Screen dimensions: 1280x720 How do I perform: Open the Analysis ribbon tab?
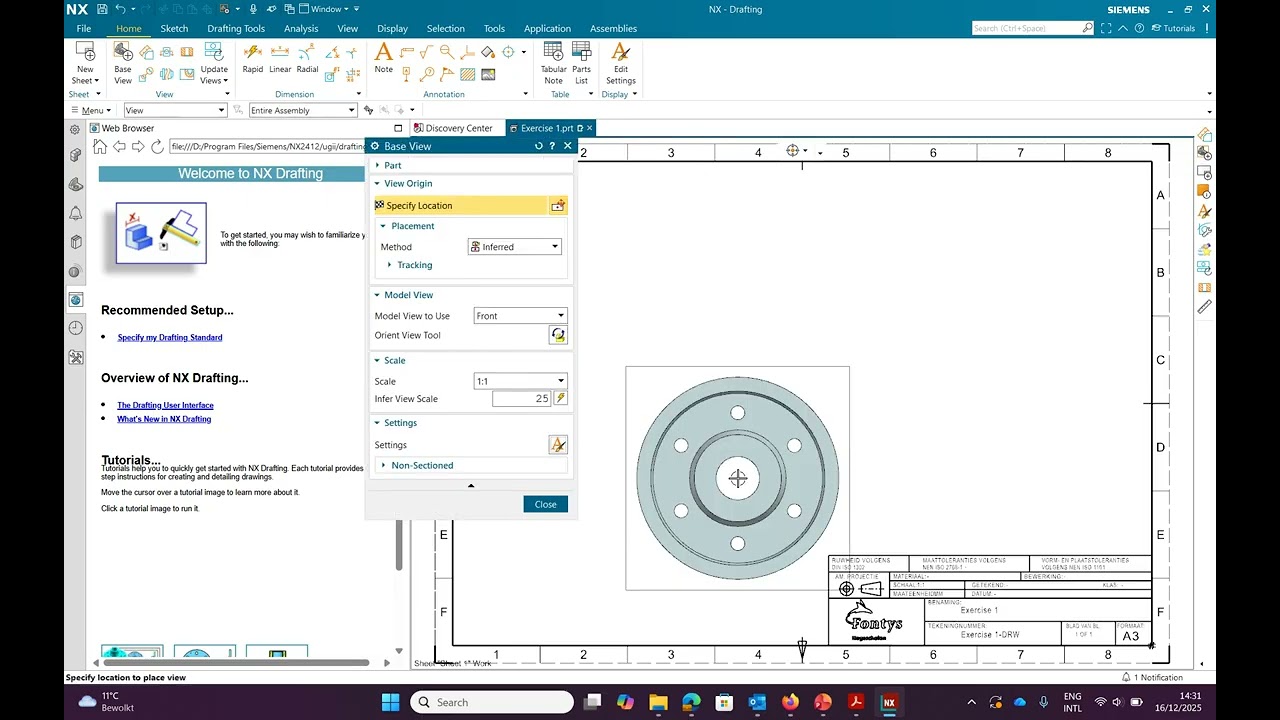point(300,29)
